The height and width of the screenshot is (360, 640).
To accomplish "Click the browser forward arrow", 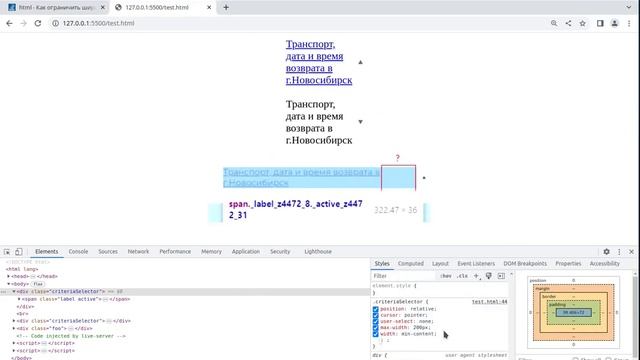I will (24, 23).
